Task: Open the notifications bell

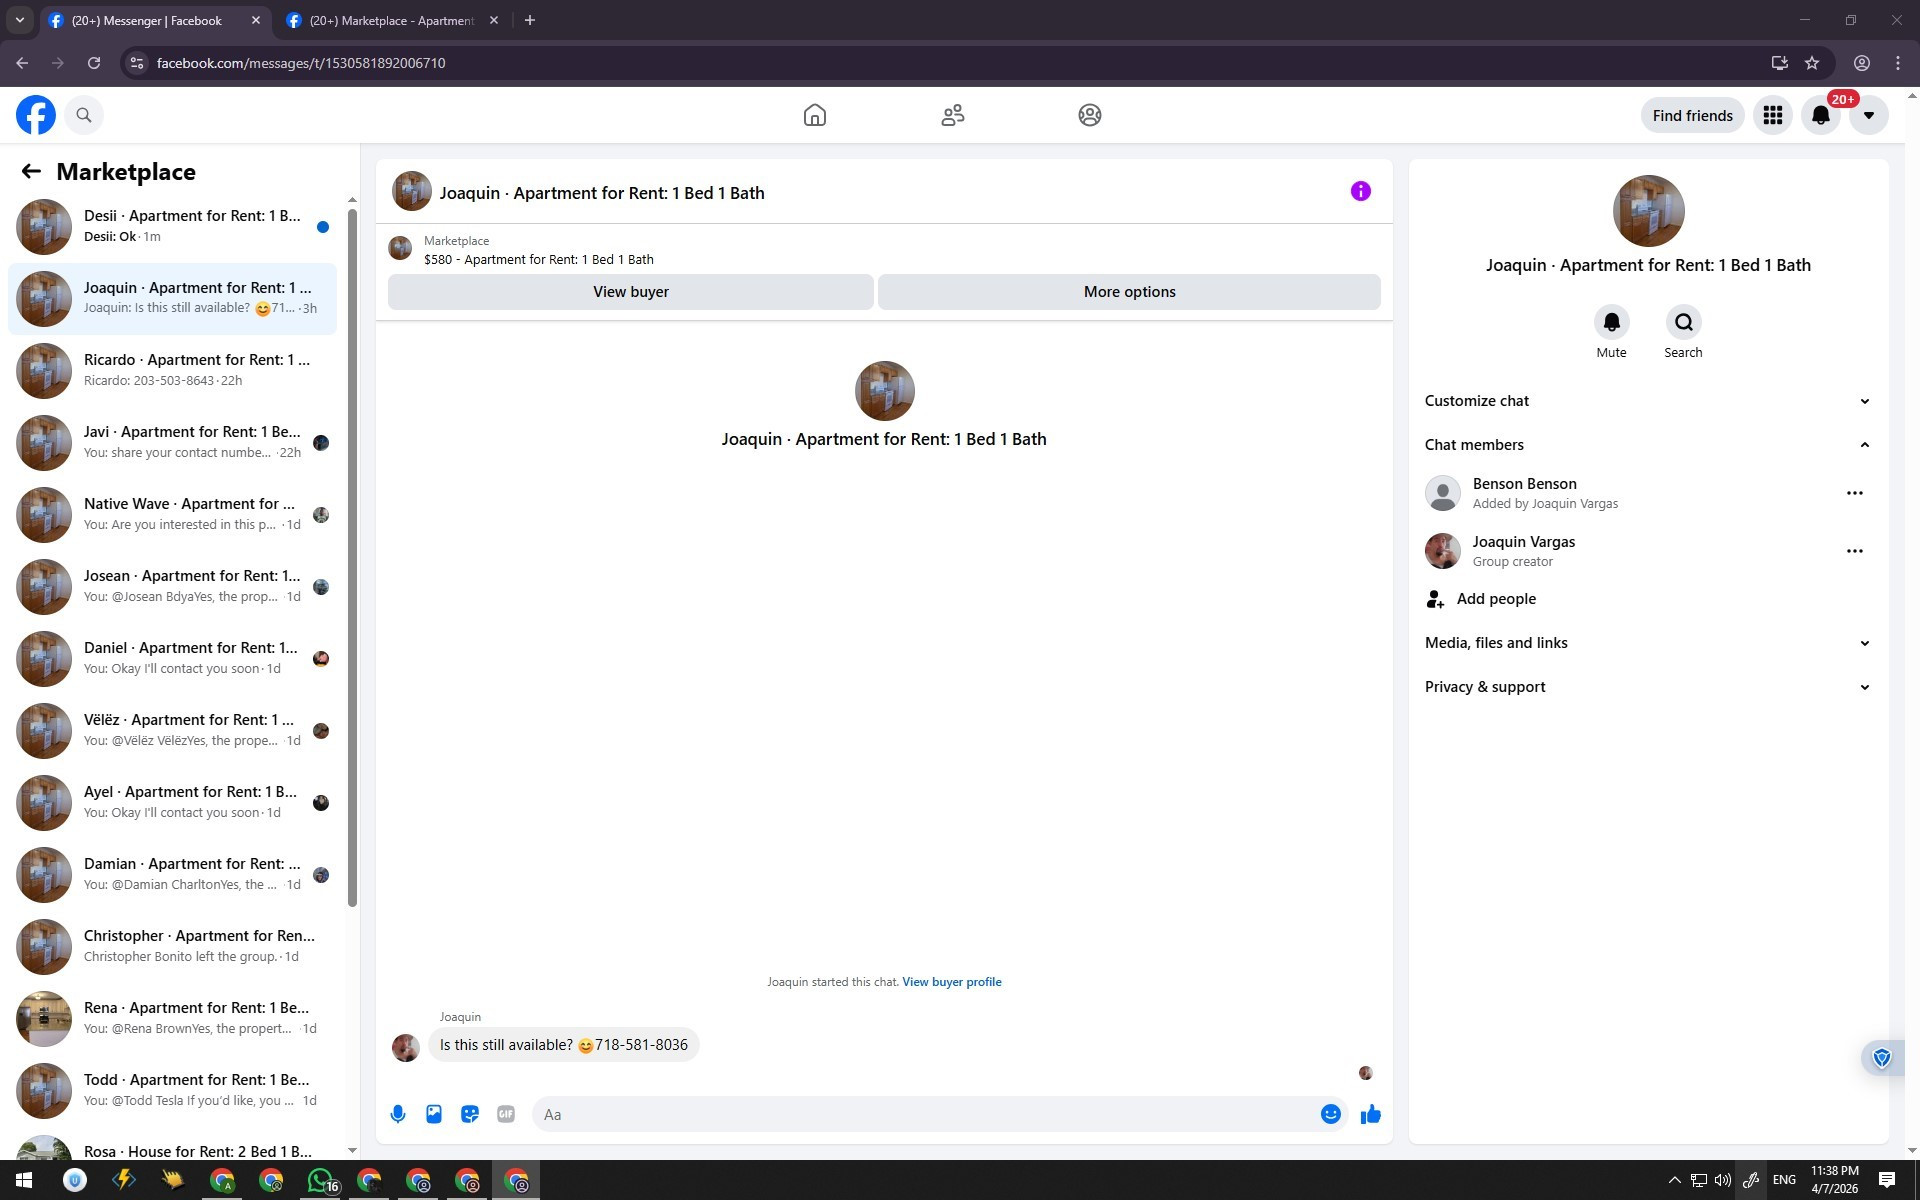Action: 1821,115
